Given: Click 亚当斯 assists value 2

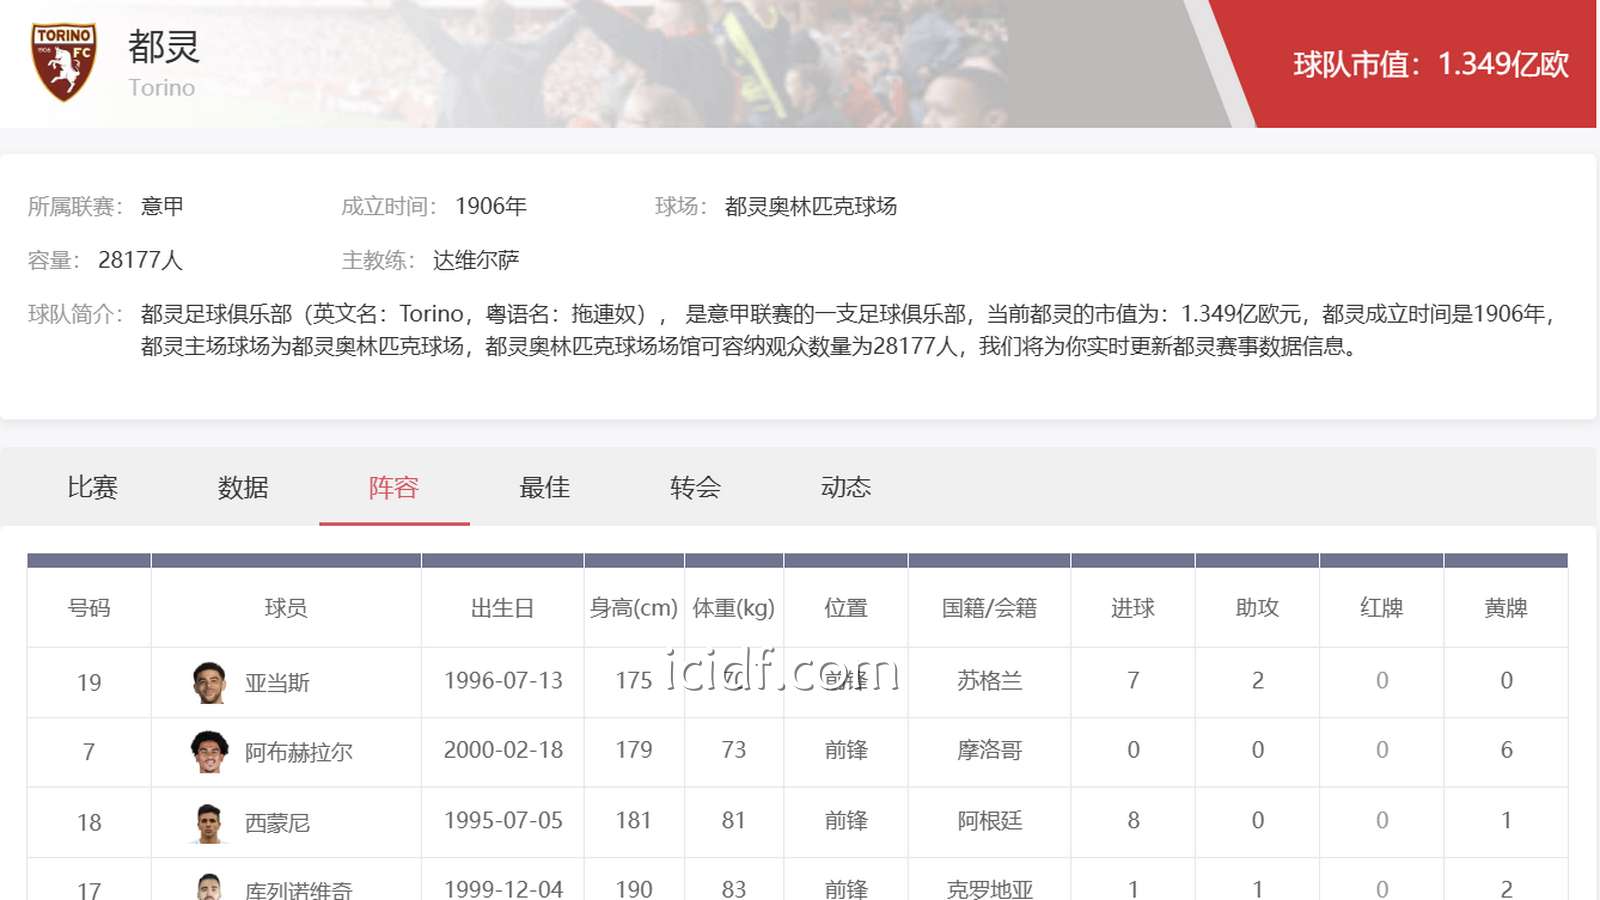Looking at the screenshot, I should point(1258,681).
